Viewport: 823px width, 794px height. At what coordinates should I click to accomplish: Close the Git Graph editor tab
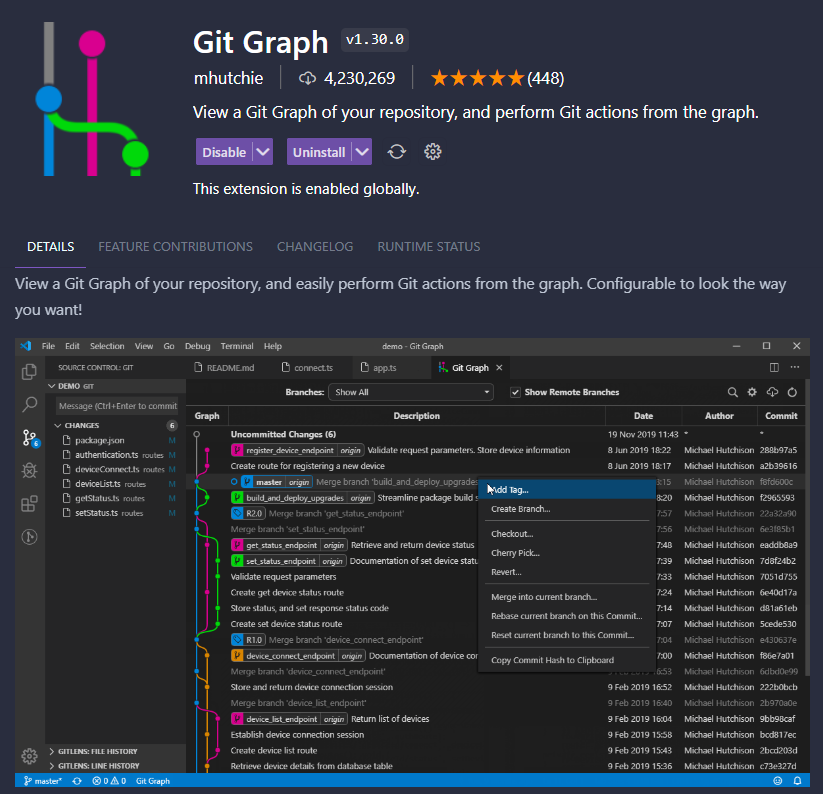[499, 368]
